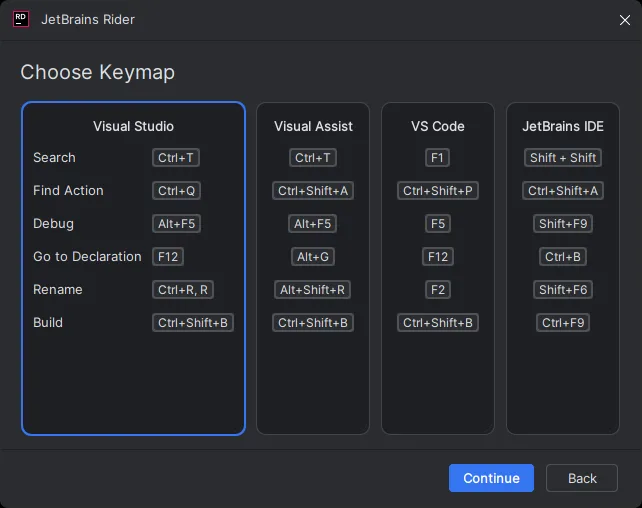Go back with the Back button
This screenshot has width=642, height=508.
click(x=582, y=478)
